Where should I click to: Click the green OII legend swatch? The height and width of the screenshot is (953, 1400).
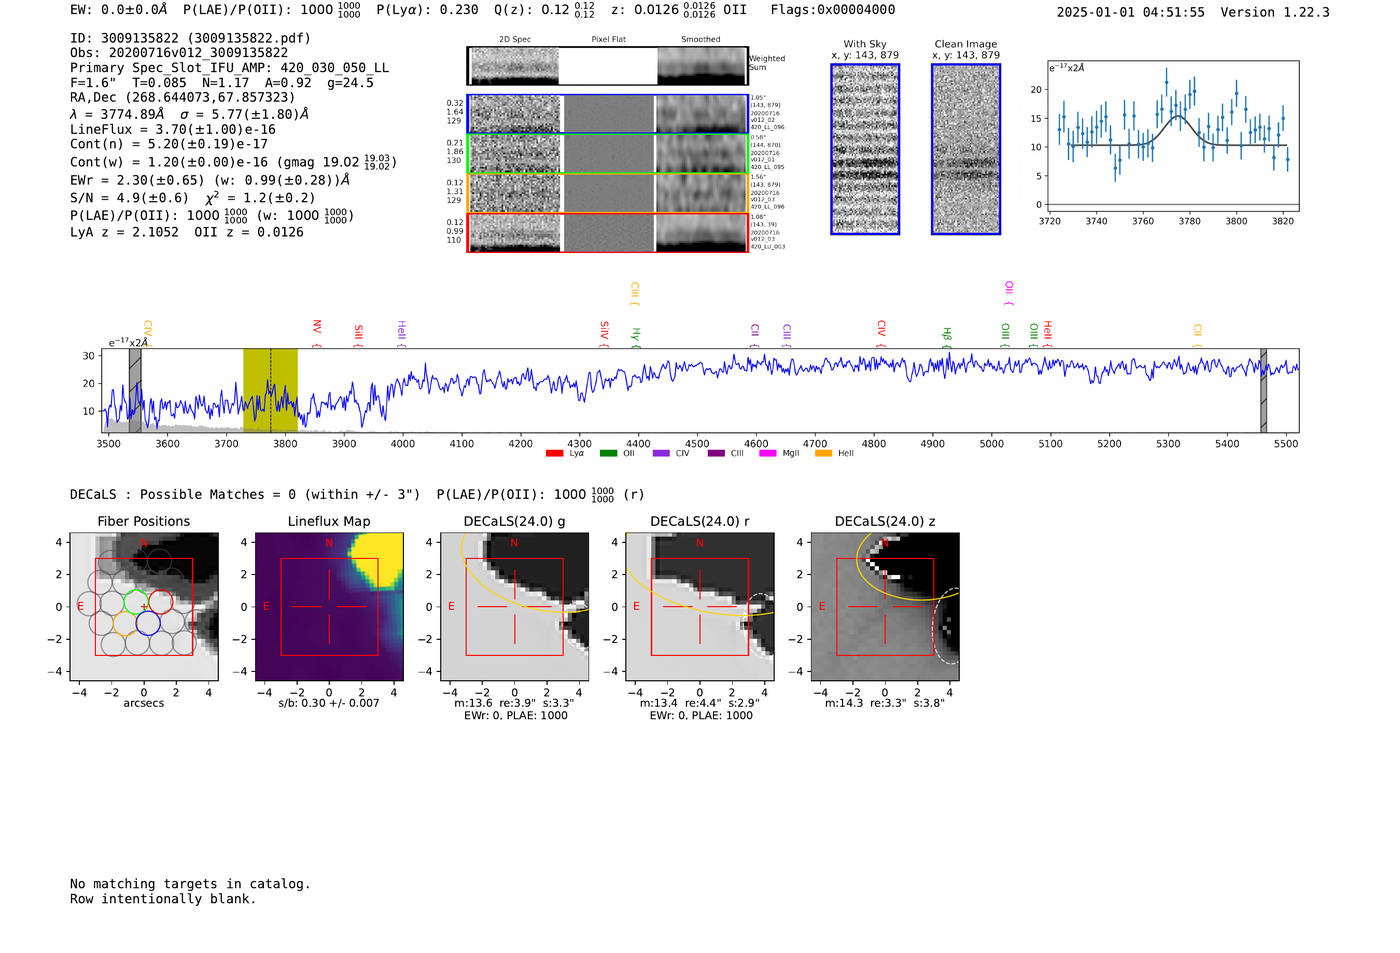608,453
